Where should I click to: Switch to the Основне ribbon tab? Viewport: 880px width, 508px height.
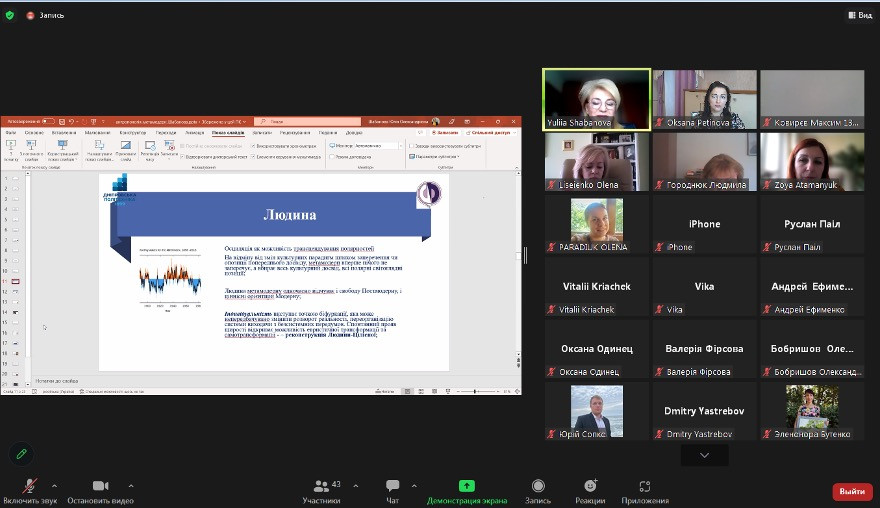click(34, 132)
